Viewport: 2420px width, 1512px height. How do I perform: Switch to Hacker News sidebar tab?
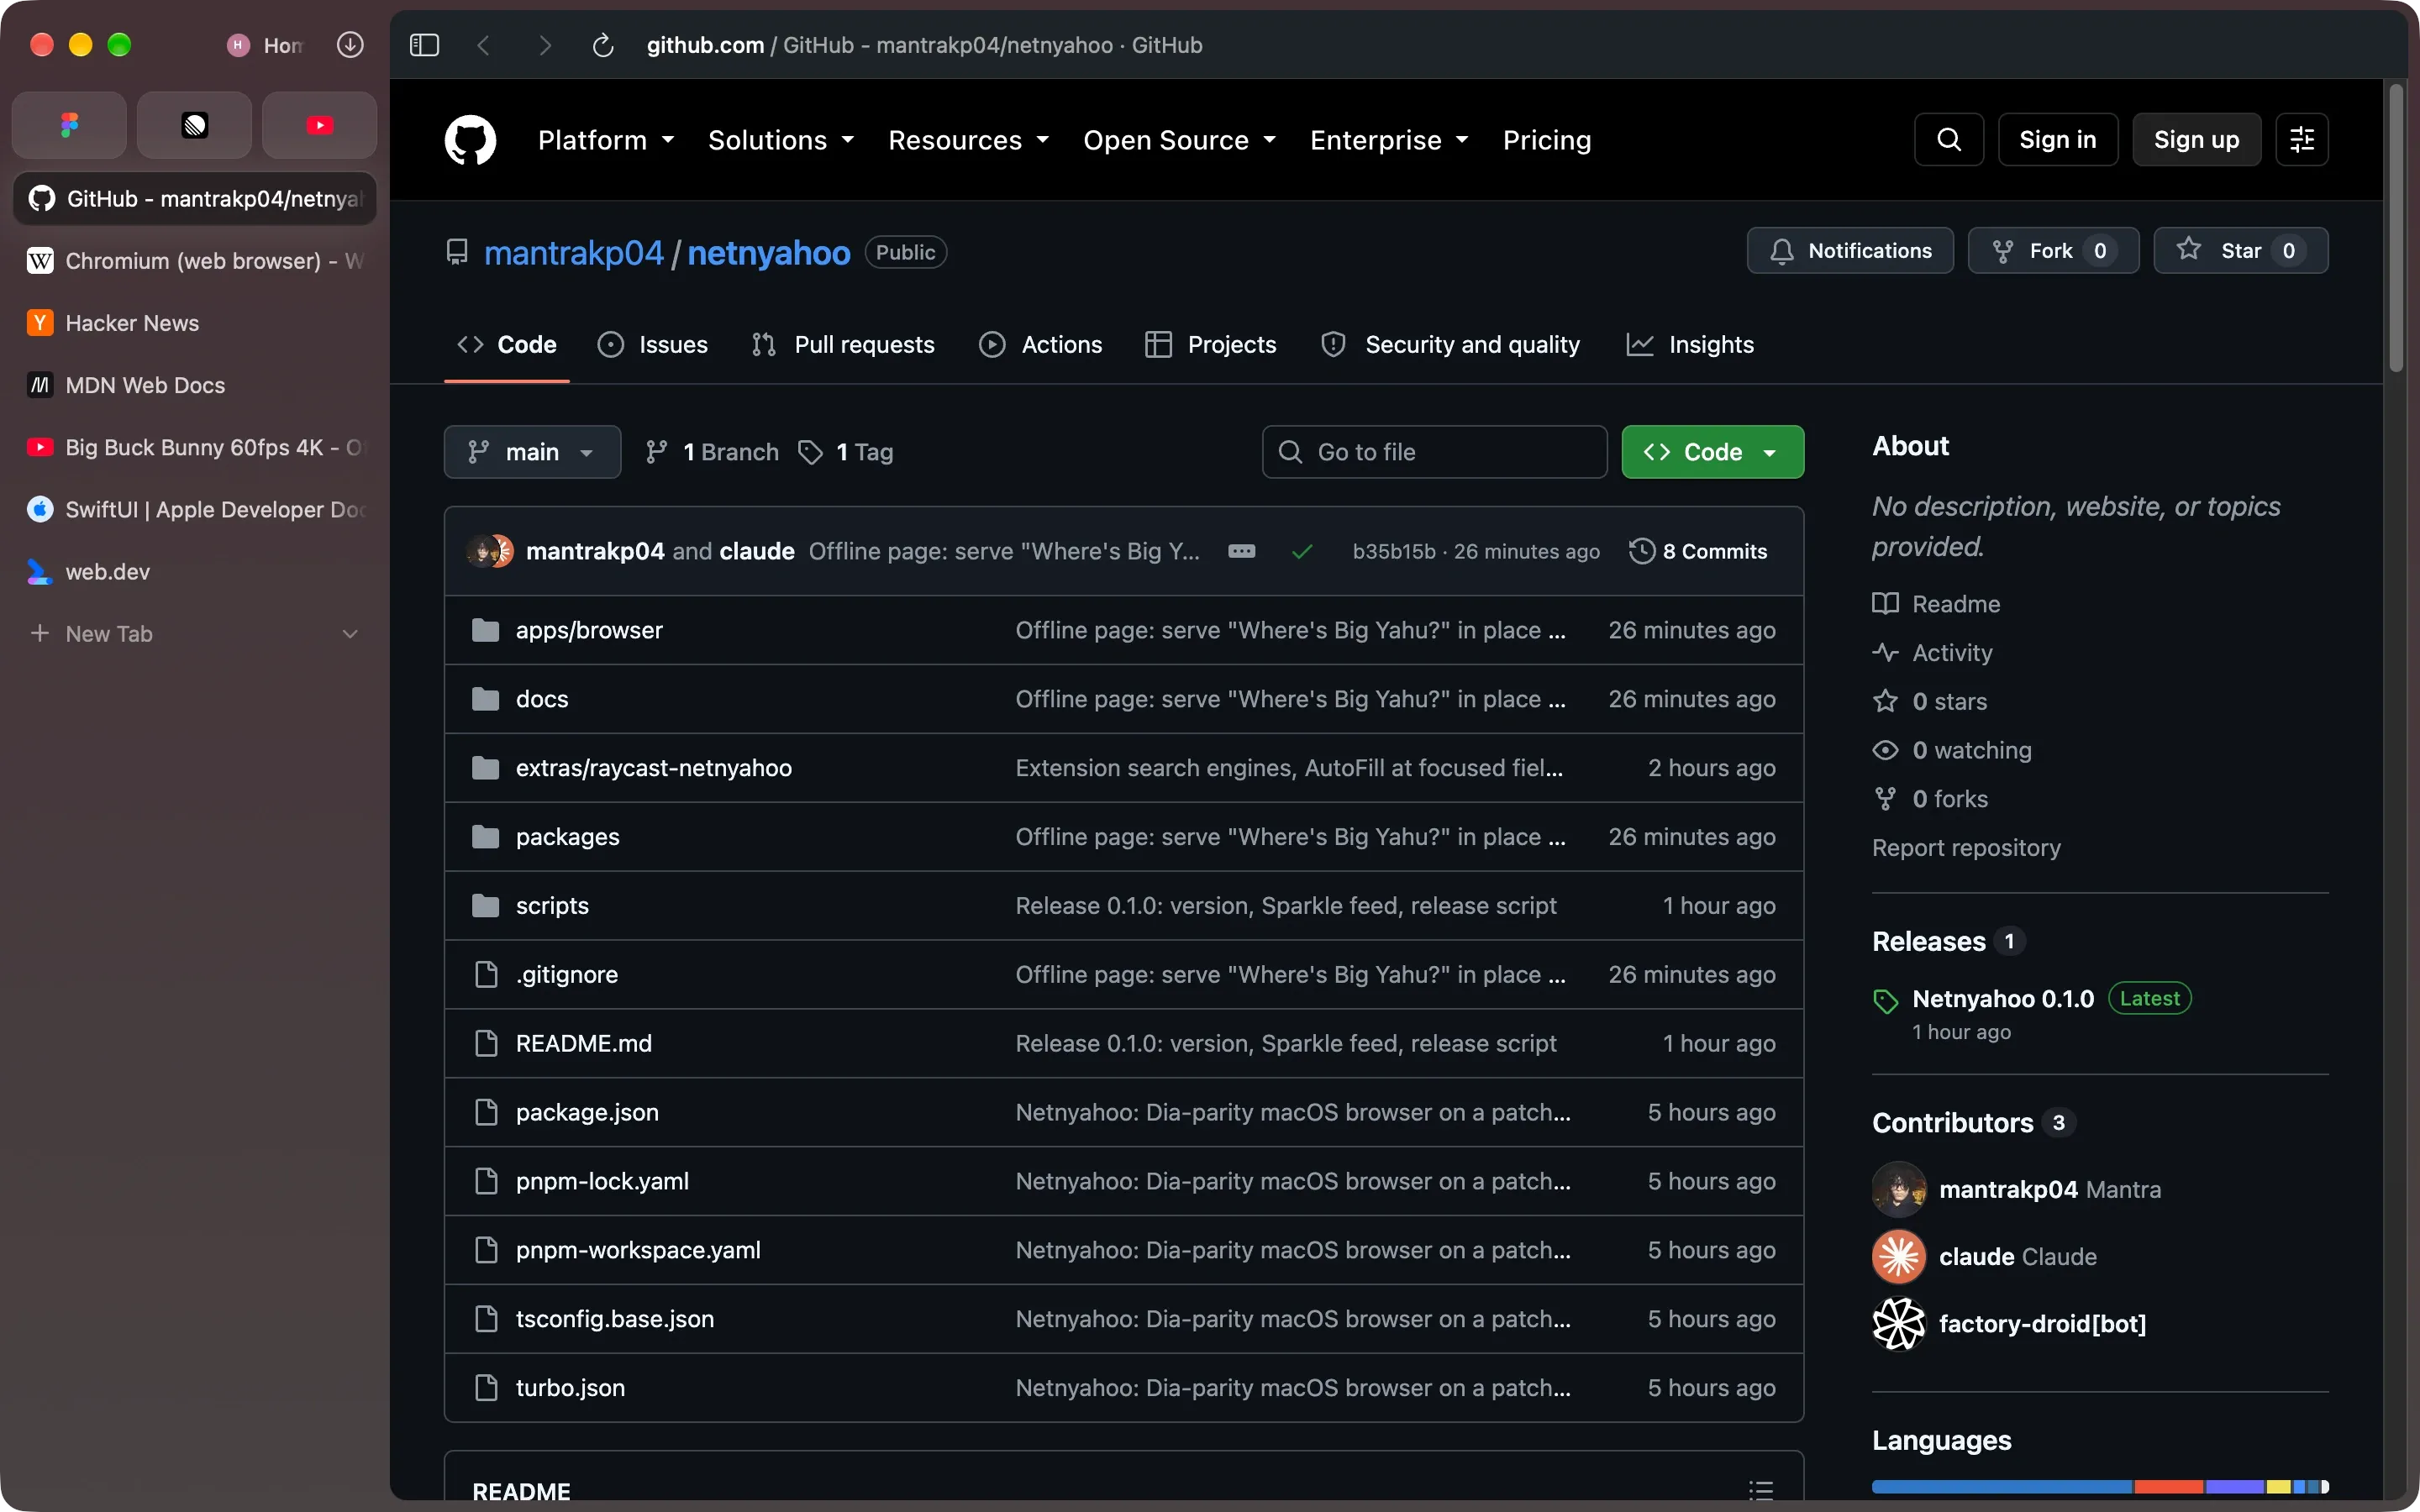coord(194,323)
